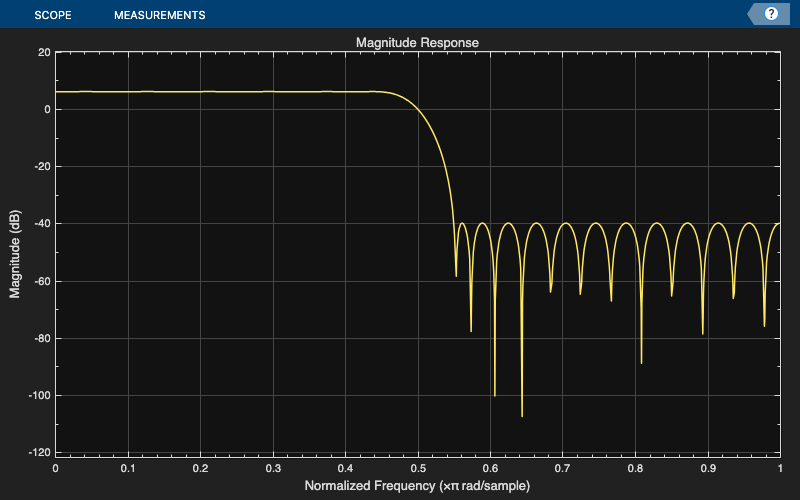Select the Normalized Frequency x-axis label
800x500 pixels.
[x=417, y=485]
